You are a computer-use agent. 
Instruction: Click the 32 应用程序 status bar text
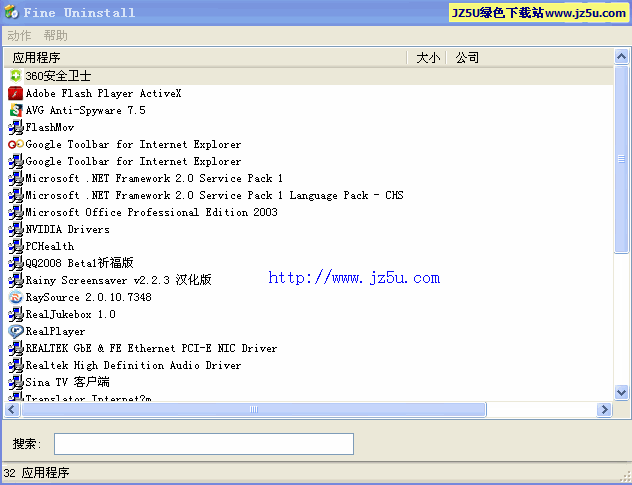[36, 473]
